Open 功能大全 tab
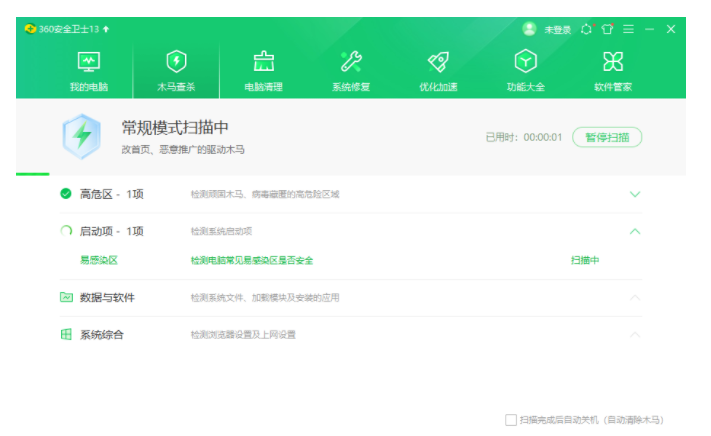The image size is (711, 436). (x=526, y=71)
